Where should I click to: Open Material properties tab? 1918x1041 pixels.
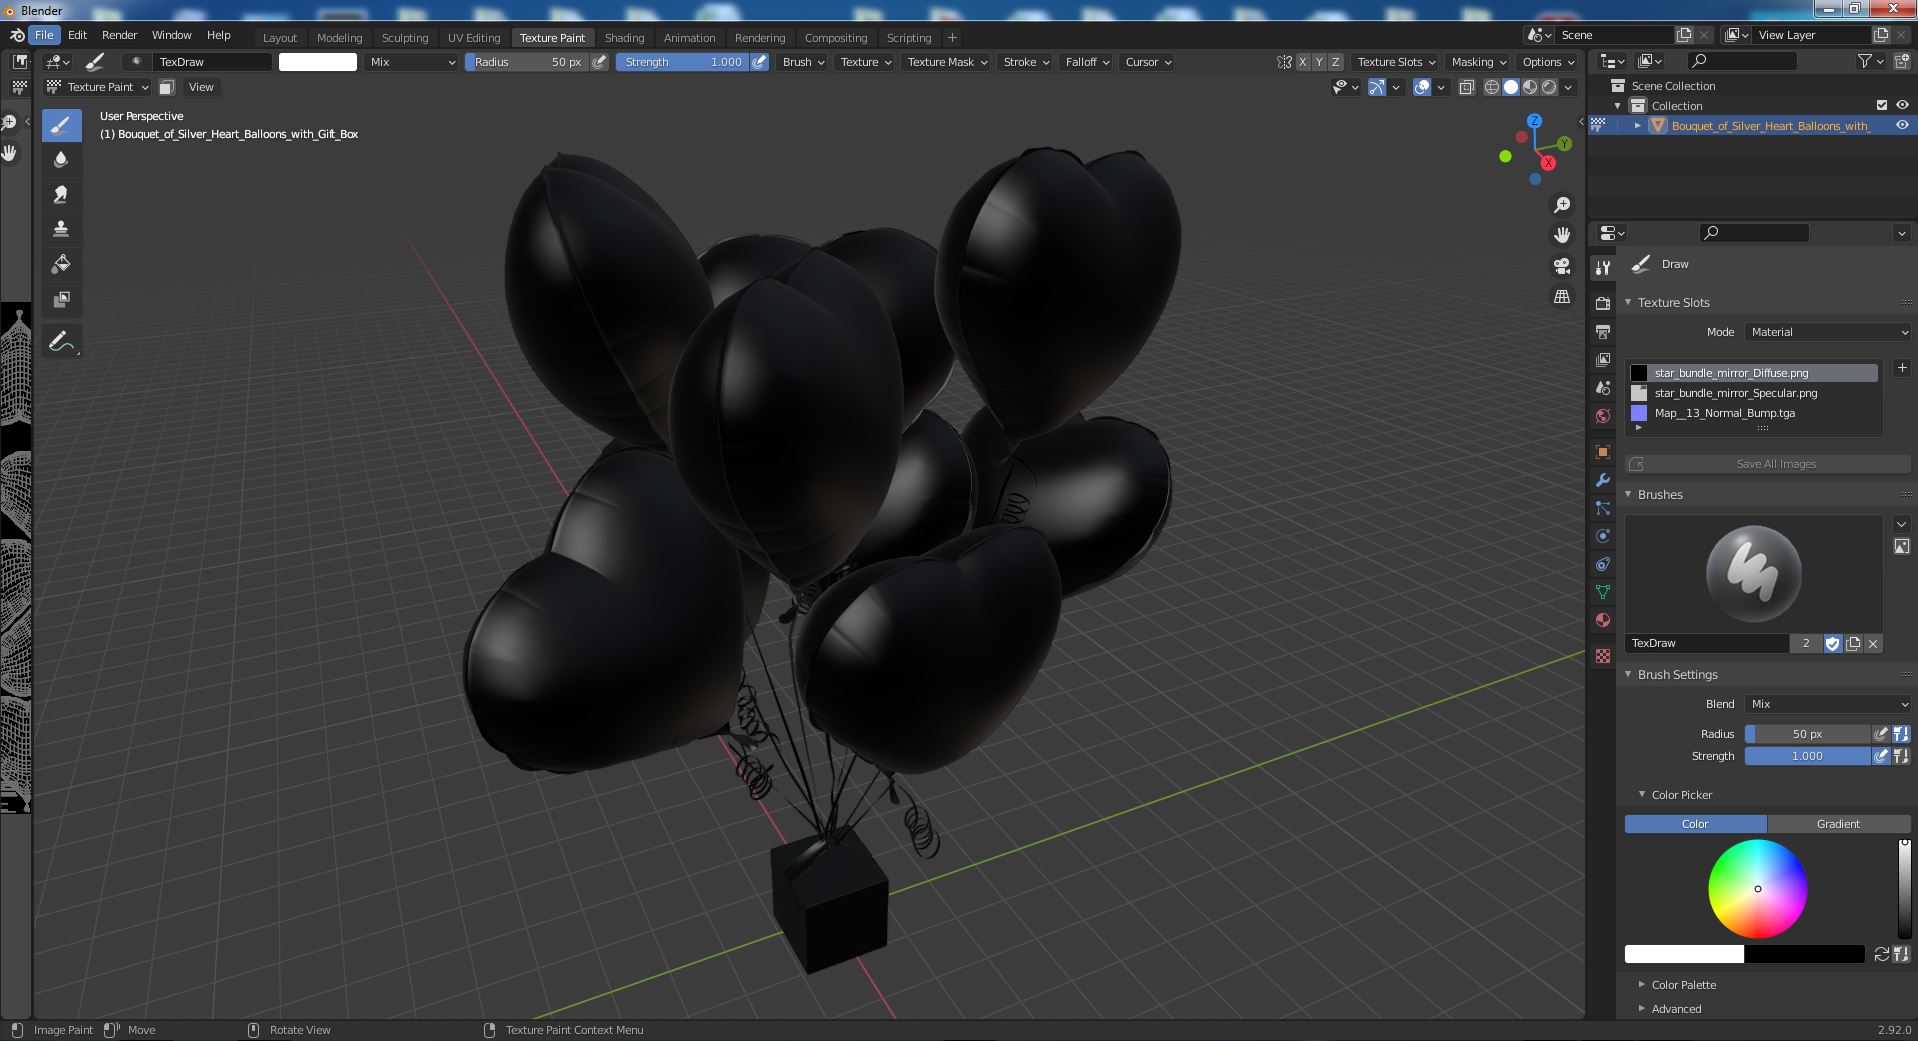coord(1603,620)
